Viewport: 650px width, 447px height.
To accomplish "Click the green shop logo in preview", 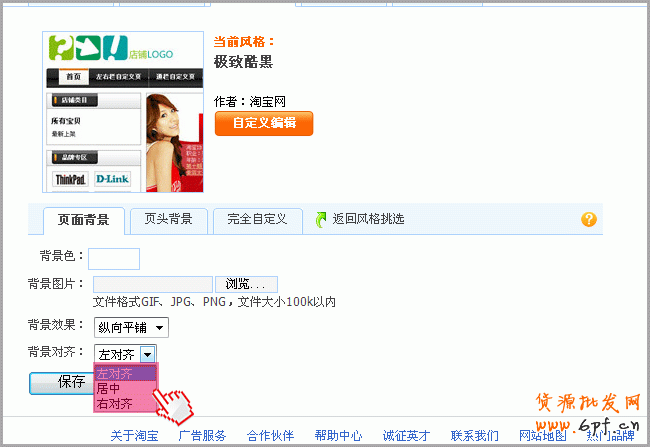I will pos(86,48).
